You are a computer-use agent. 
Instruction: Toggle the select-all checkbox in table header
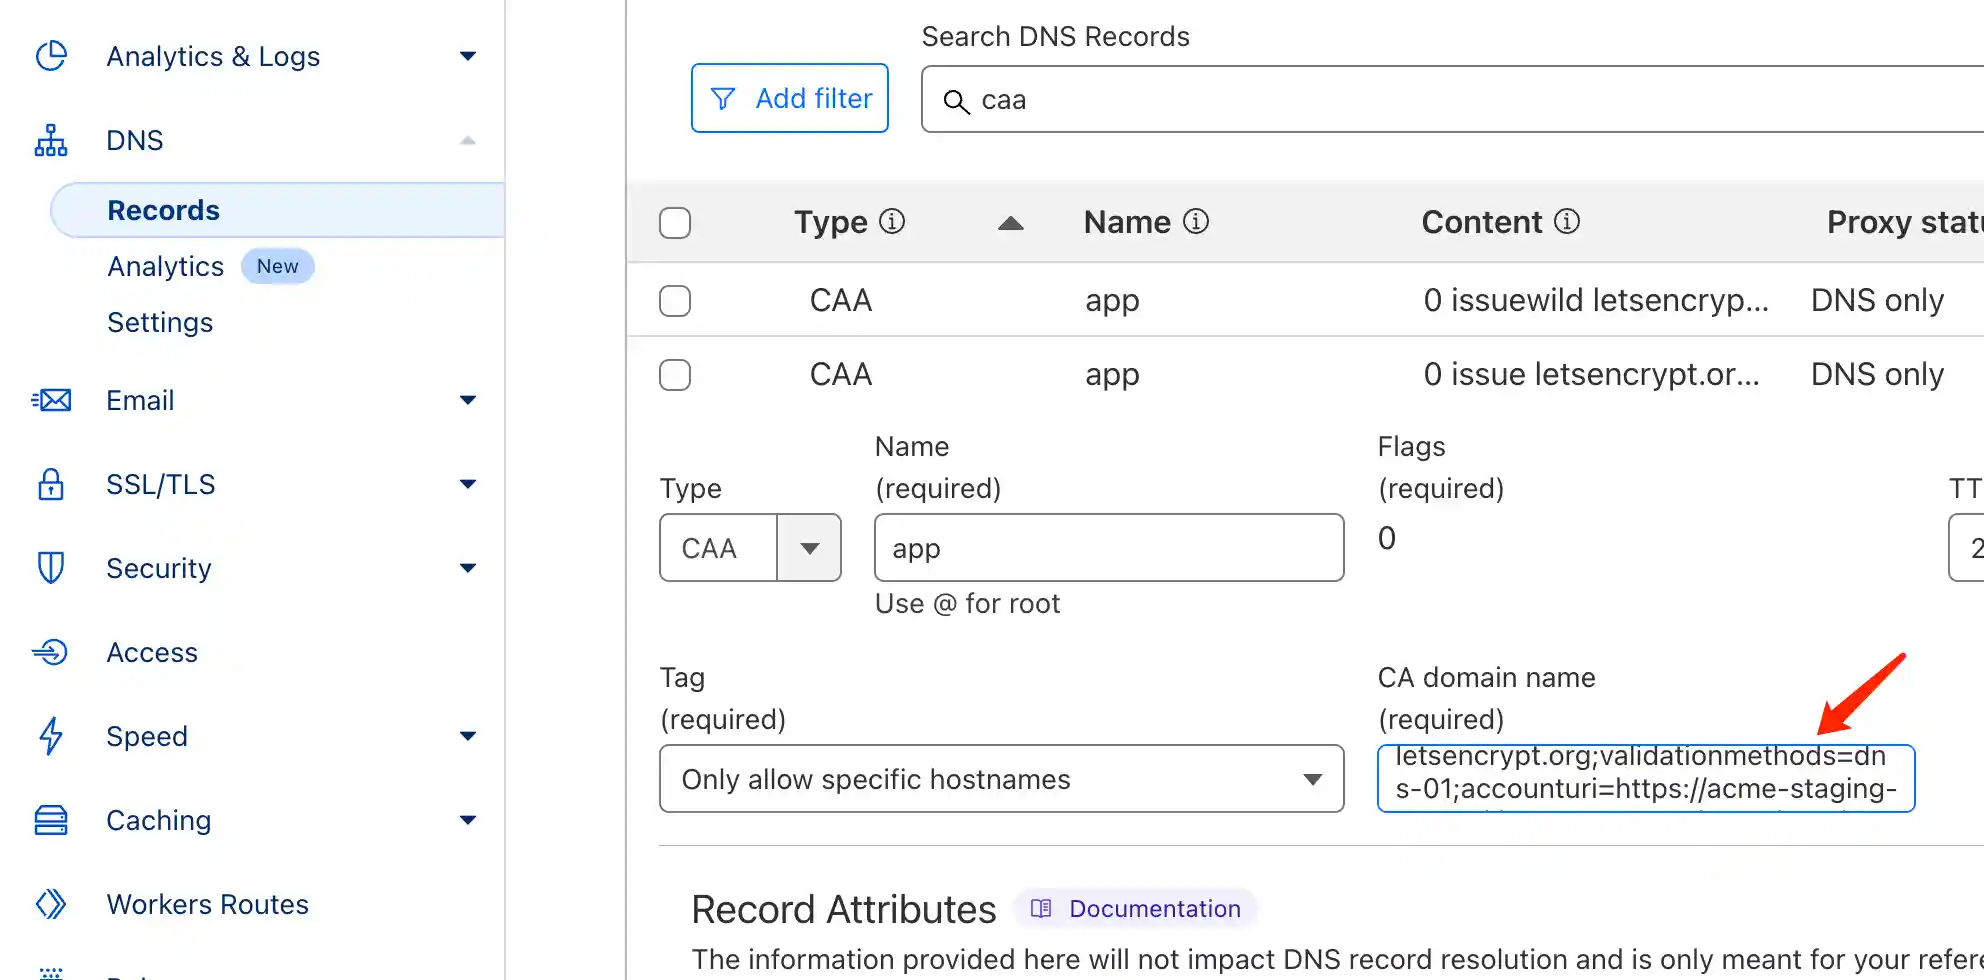(675, 223)
